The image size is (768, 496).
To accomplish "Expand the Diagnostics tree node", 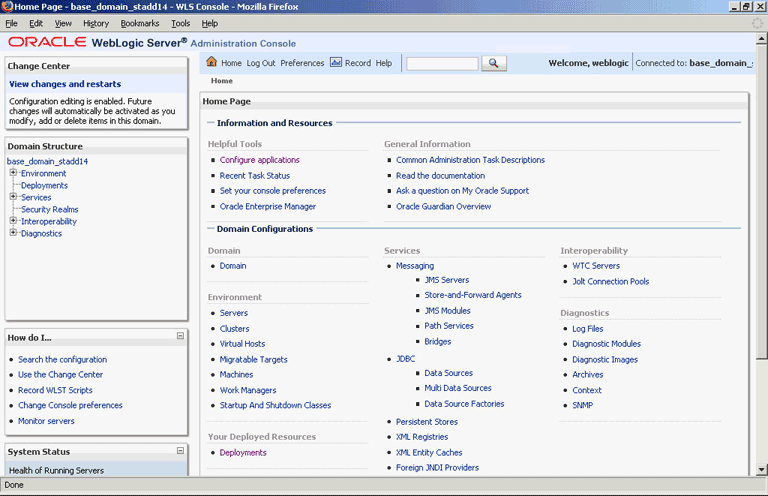I will [13, 232].
